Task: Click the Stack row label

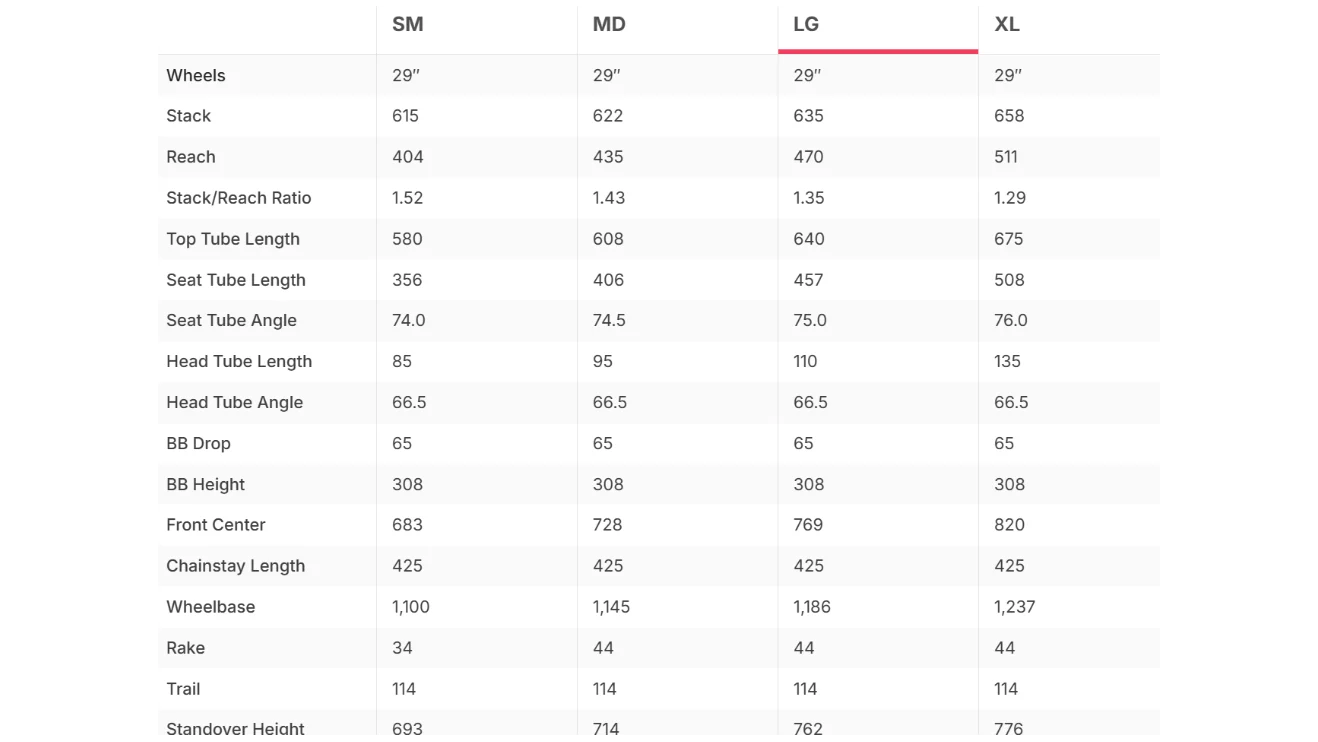Action: (x=189, y=116)
